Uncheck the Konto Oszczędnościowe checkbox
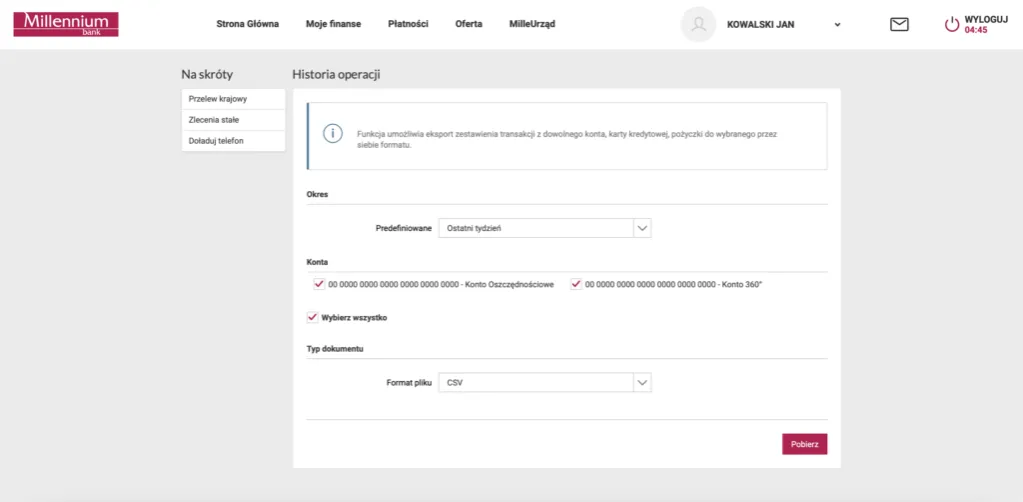This screenshot has height=502, width=1023. coord(319,284)
